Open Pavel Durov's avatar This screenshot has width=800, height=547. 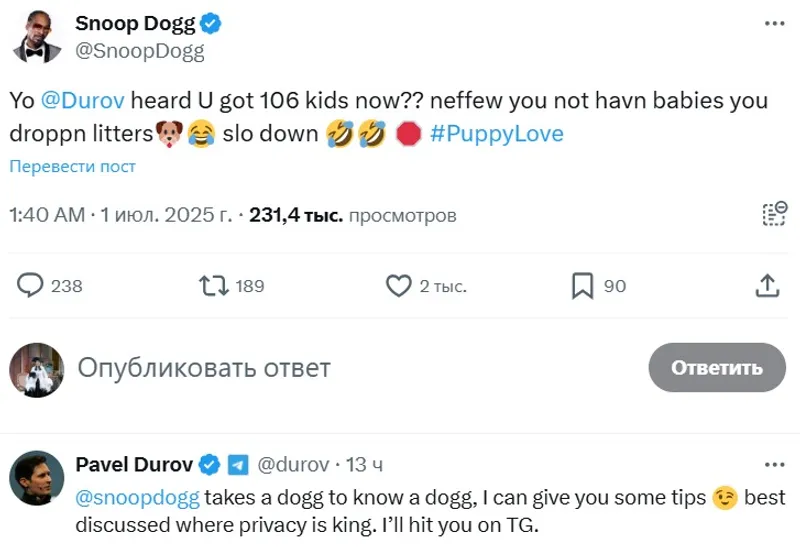tap(37, 479)
